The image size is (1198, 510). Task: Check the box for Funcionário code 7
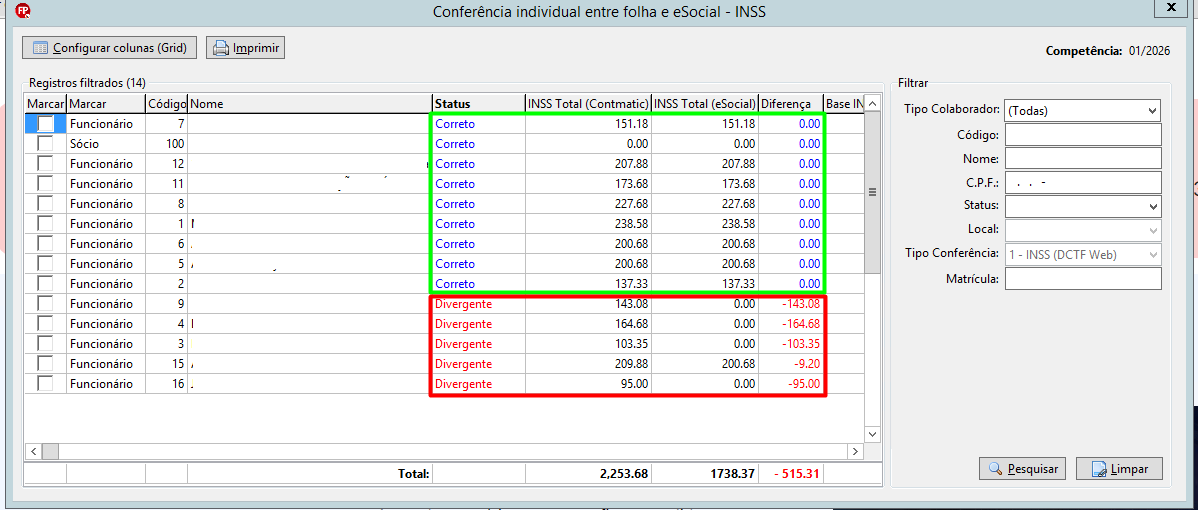click(46, 123)
